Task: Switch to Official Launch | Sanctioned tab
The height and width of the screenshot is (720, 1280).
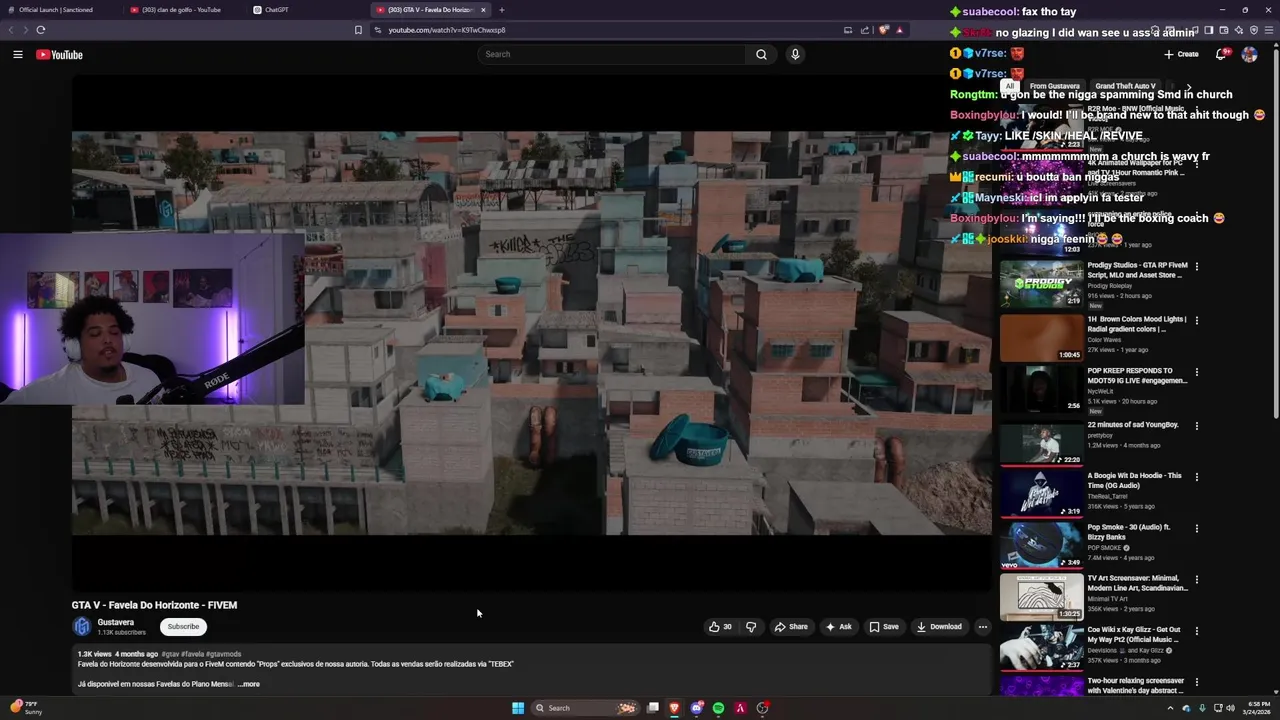Action: (56, 10)
